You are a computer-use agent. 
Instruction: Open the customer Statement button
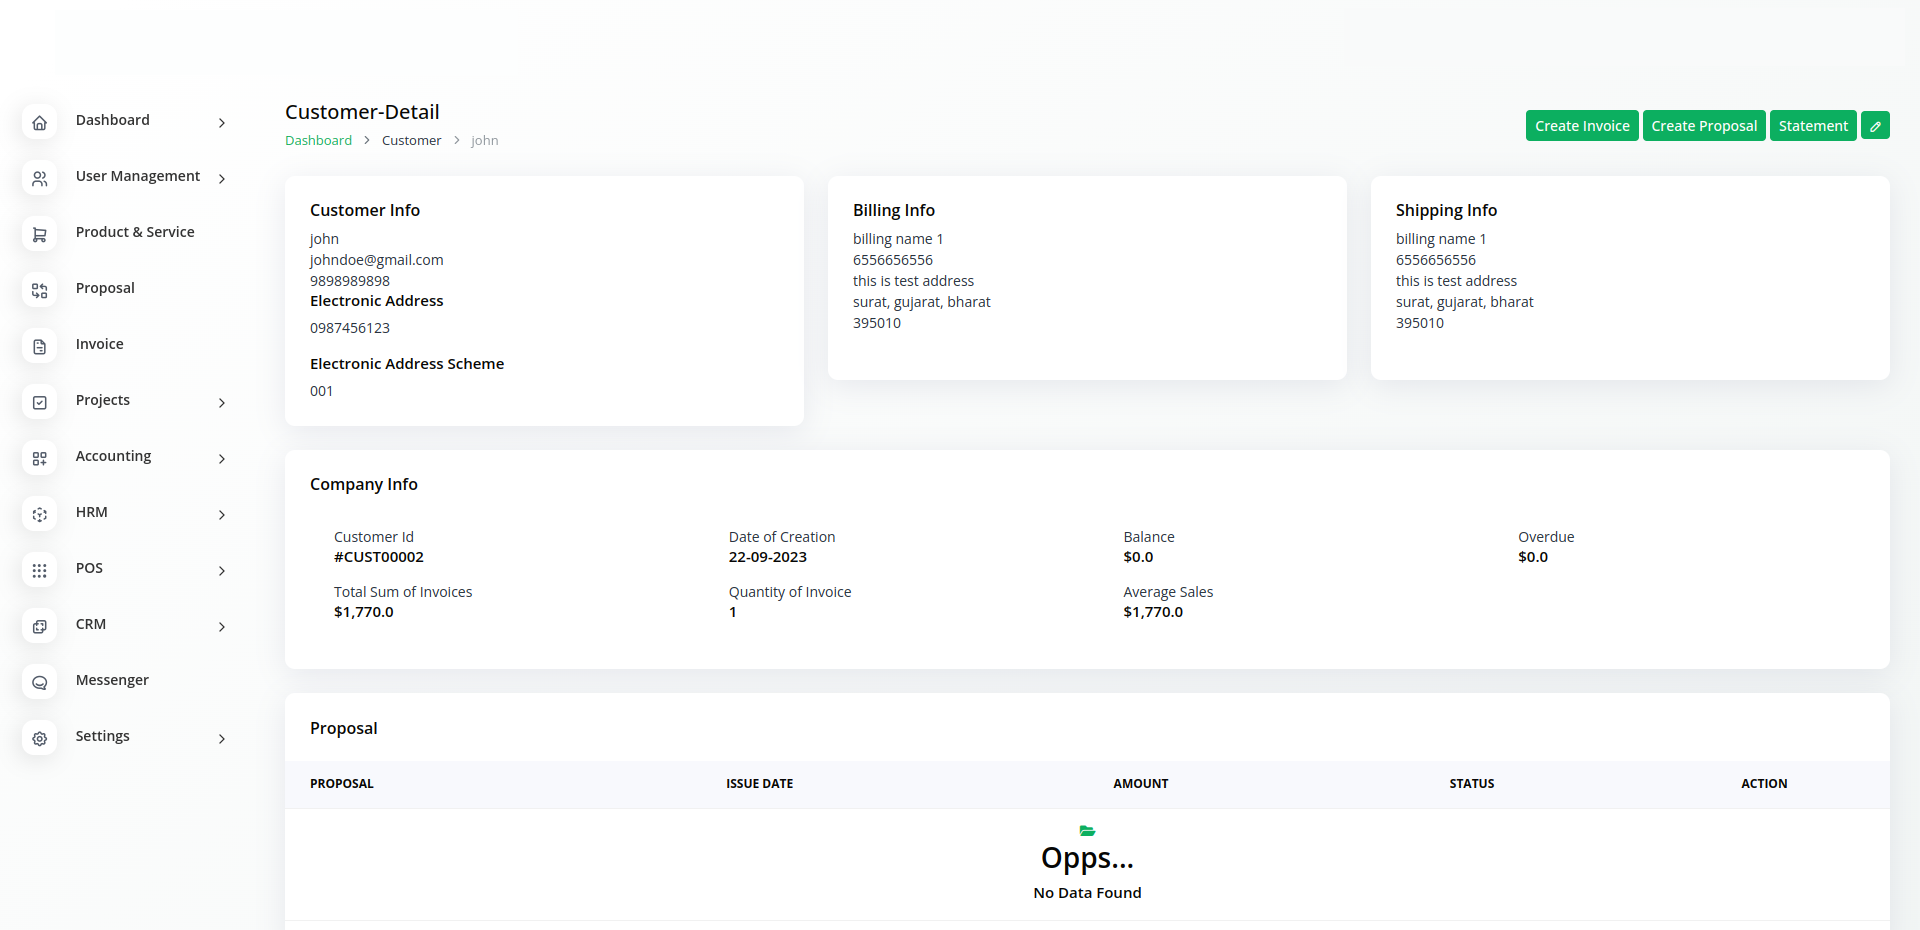(x=1812, y=126)
